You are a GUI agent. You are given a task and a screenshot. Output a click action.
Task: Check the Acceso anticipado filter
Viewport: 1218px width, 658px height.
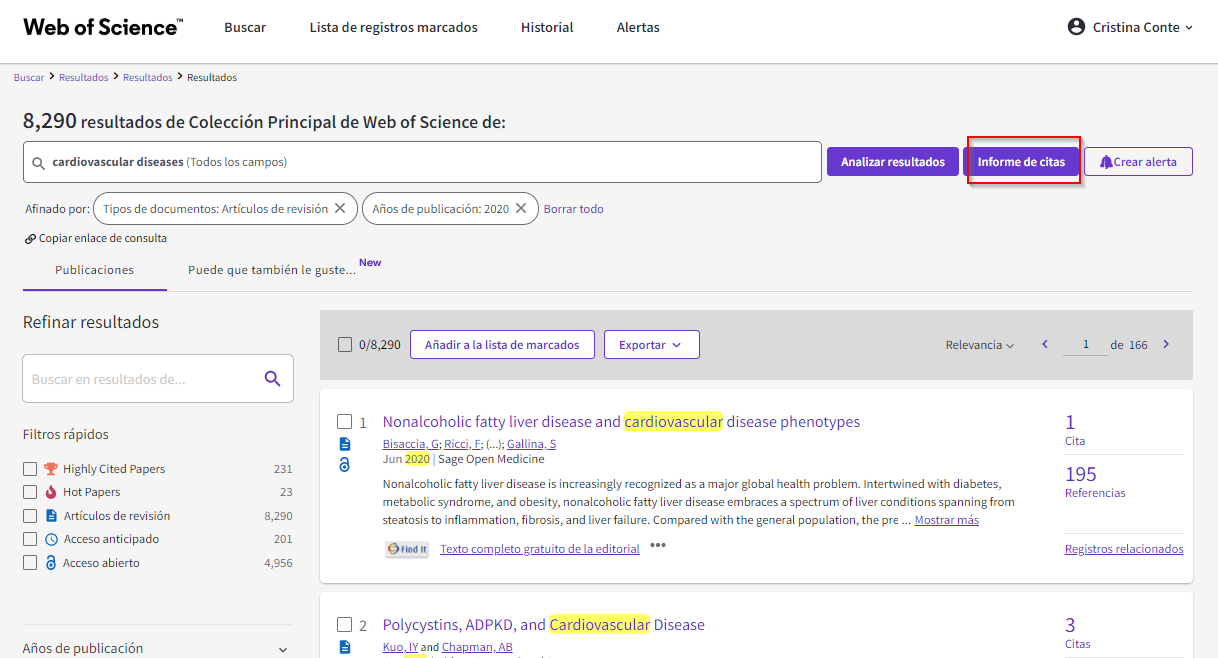point(30,539)
